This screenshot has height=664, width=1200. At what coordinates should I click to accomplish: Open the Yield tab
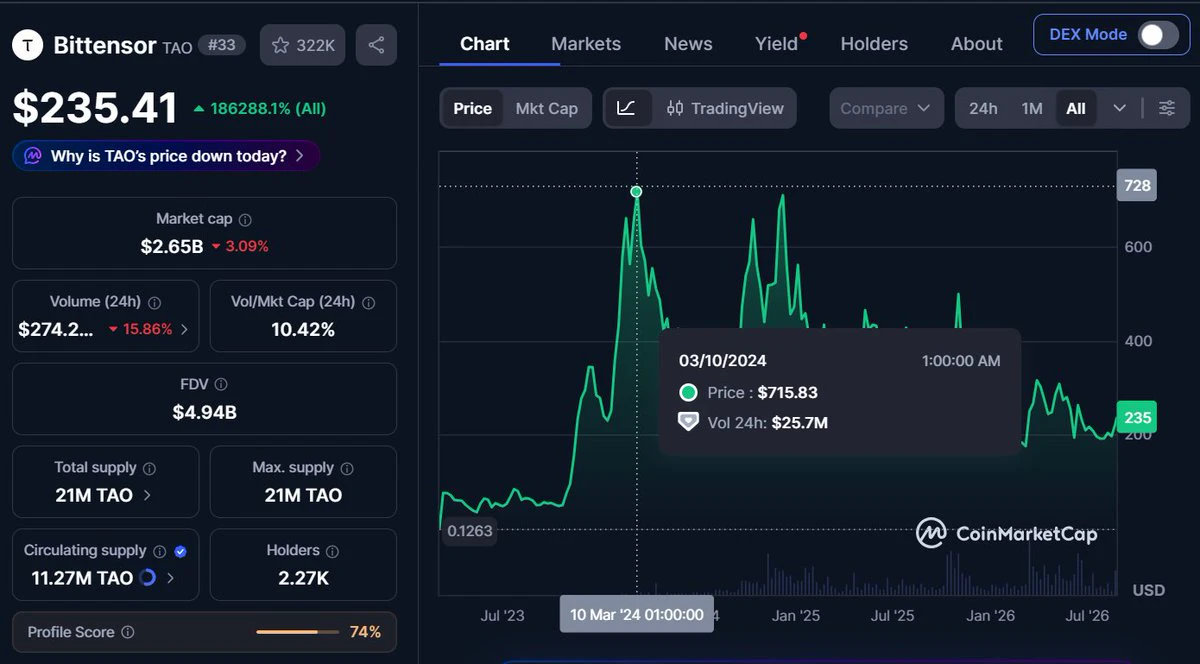point(777,44)
